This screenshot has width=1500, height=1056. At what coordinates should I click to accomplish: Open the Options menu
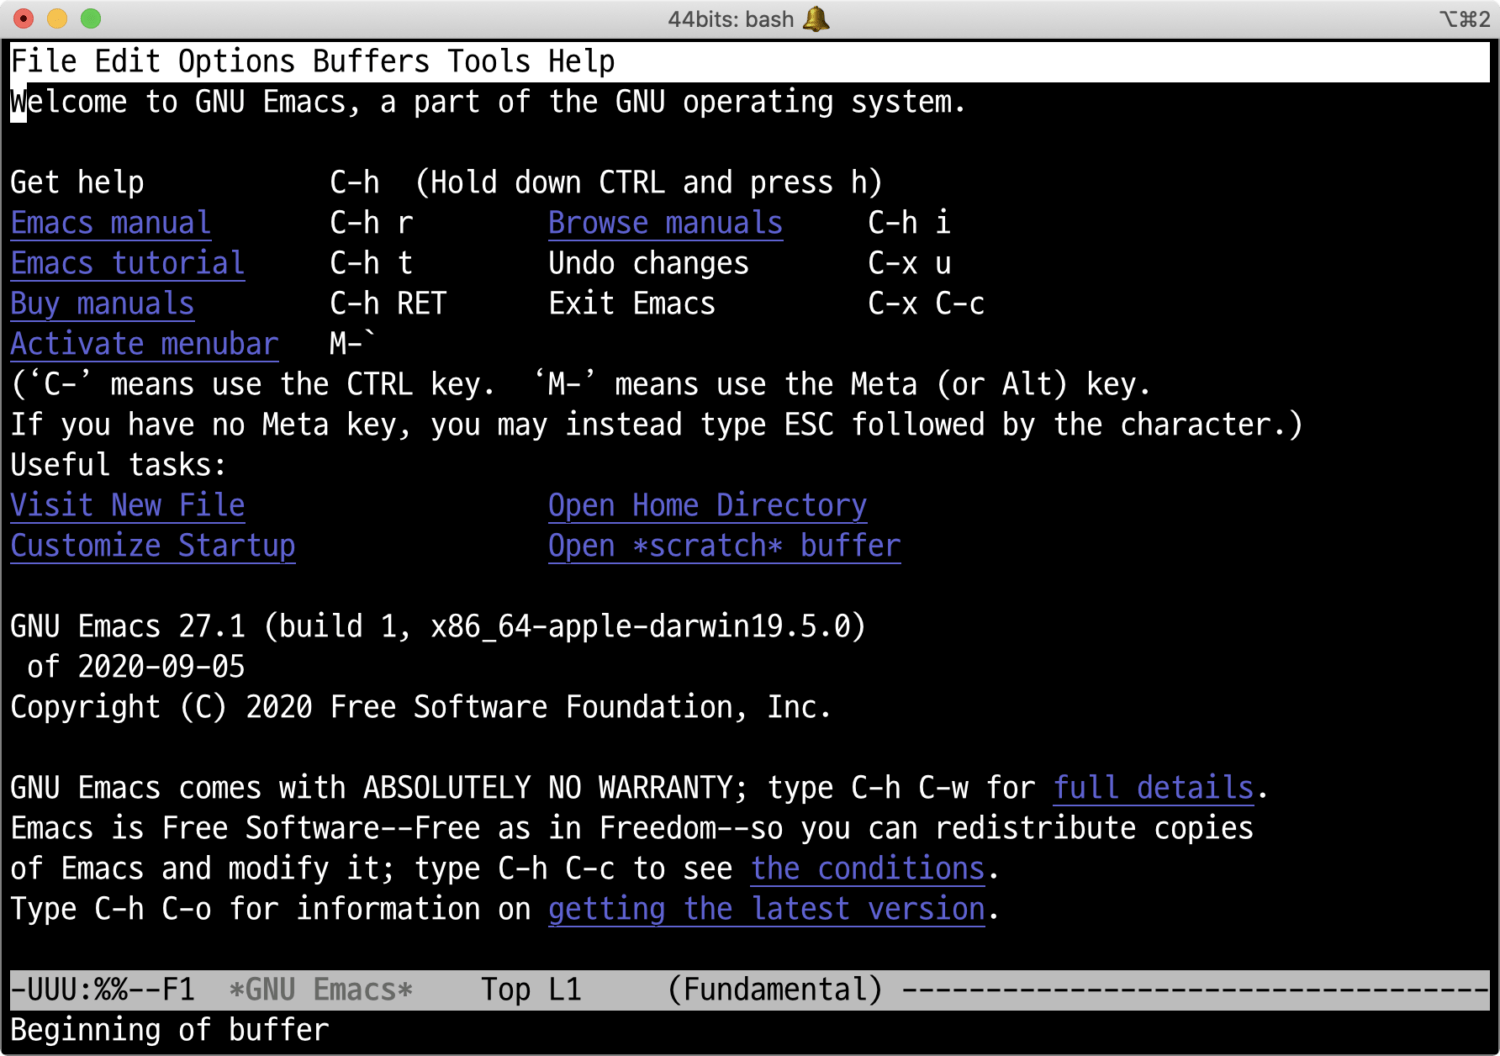pos(236,62)
